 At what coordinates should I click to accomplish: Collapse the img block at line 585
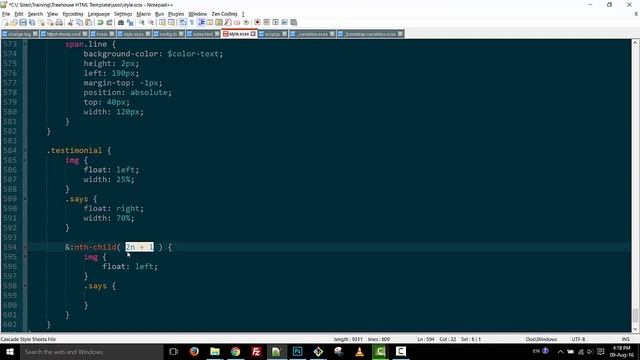coord(25,160)
